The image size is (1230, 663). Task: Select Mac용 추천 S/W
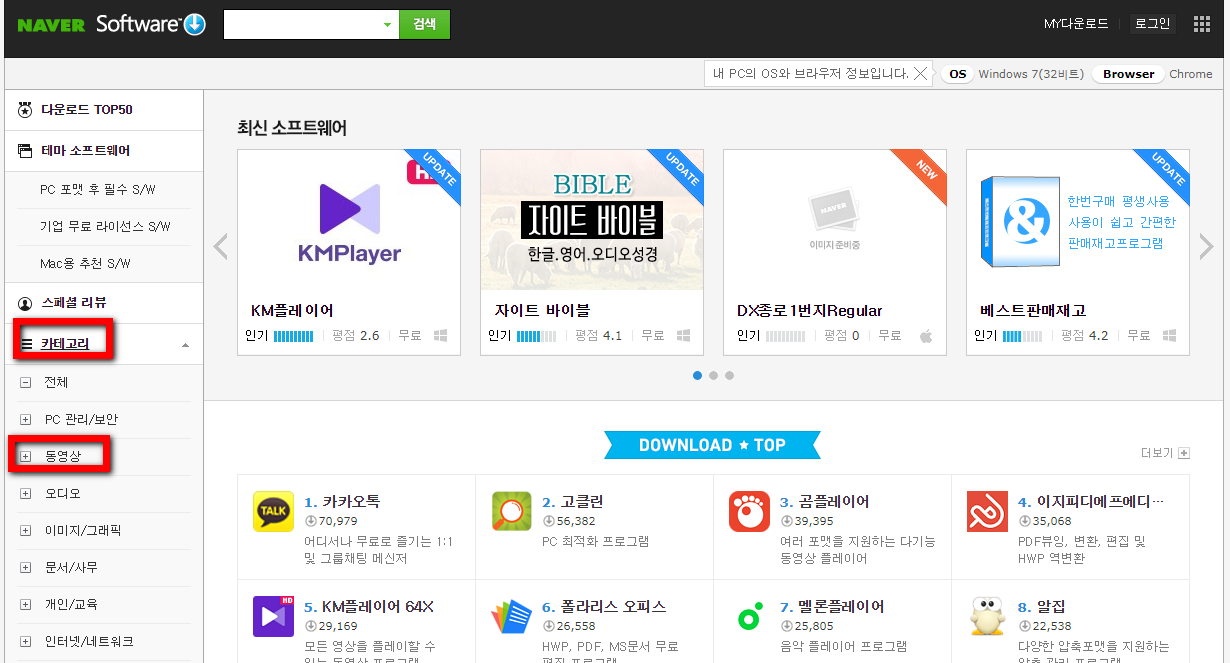[86, 264]
